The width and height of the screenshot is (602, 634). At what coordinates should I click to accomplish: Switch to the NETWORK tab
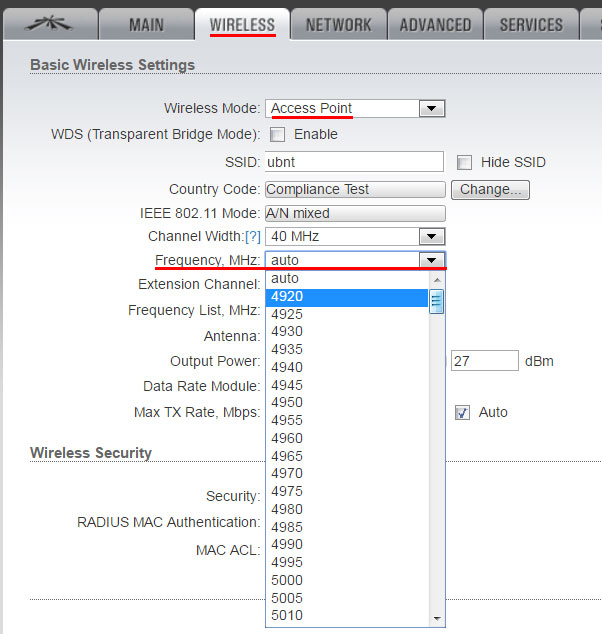coord(338,25)
